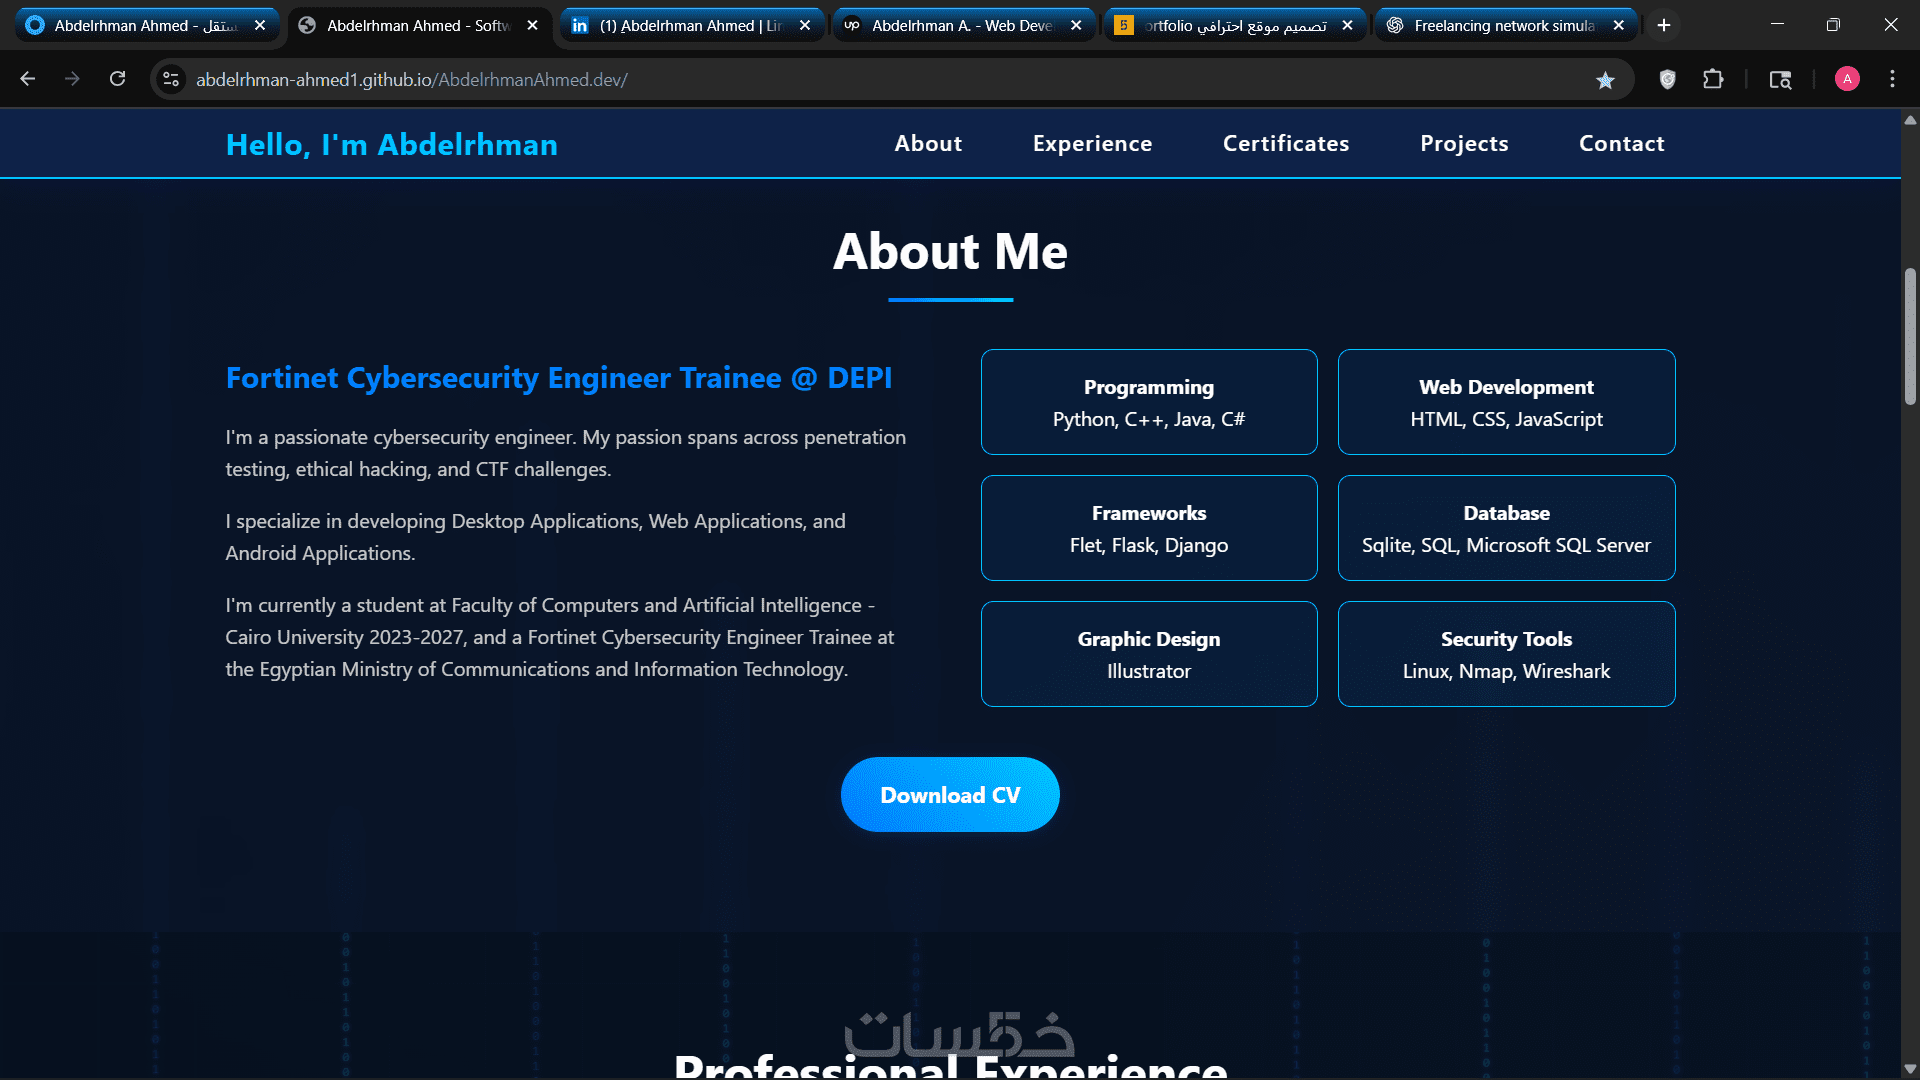1920x1080 pixels.
Task: Click the Contact navigation link
Action: (1621, 143)
